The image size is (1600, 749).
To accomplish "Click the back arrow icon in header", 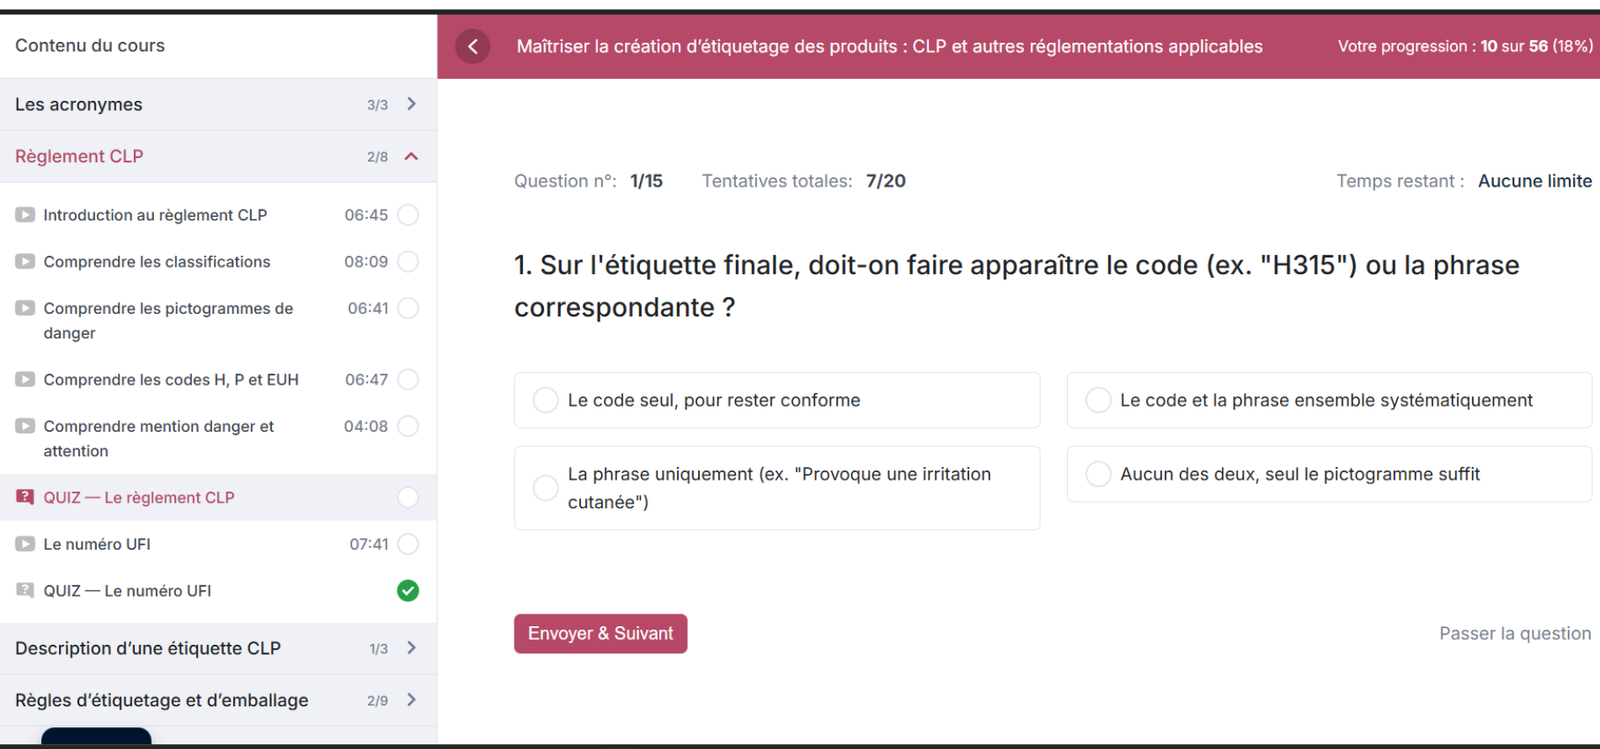I will pyautogui.click(x=473, y=46).
